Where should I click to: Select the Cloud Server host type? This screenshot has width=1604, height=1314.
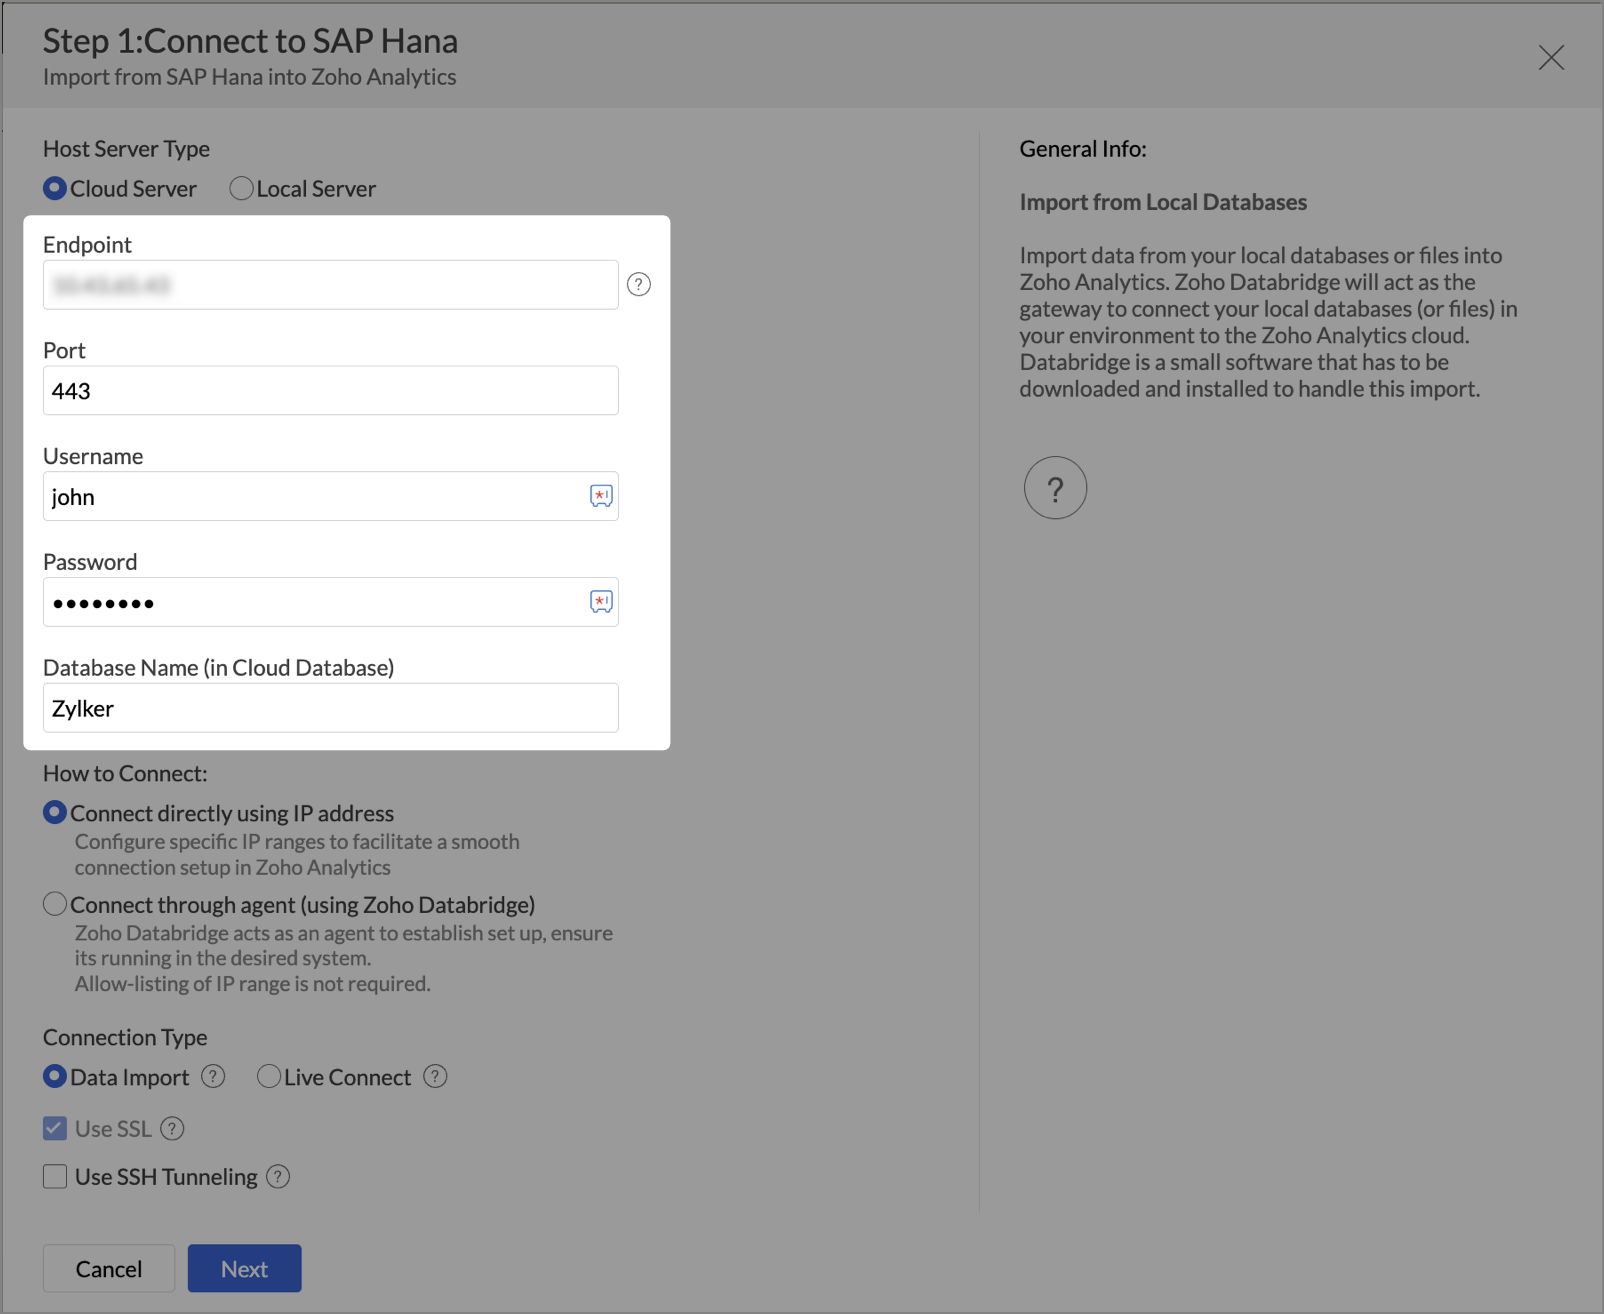[55, 189]
